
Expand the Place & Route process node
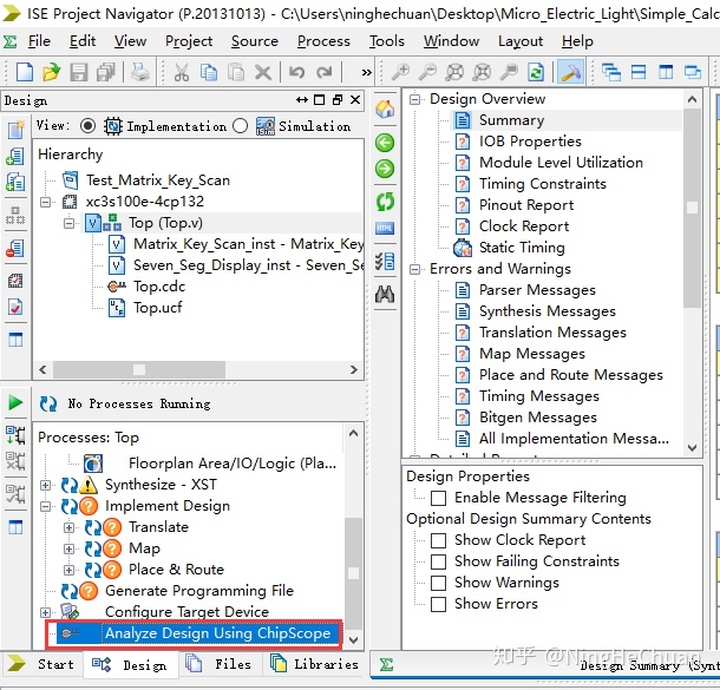69,570
